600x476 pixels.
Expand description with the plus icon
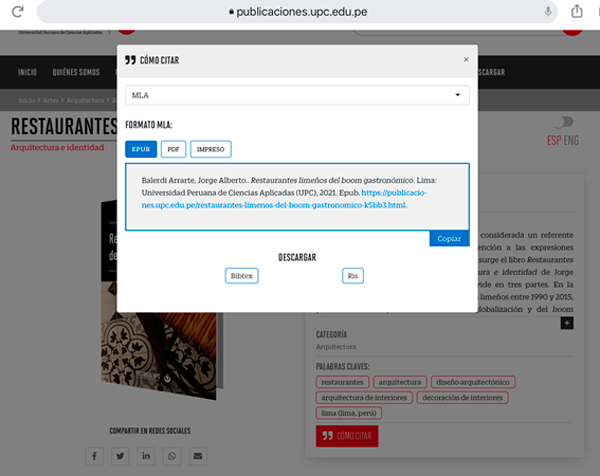pos(567,323)
